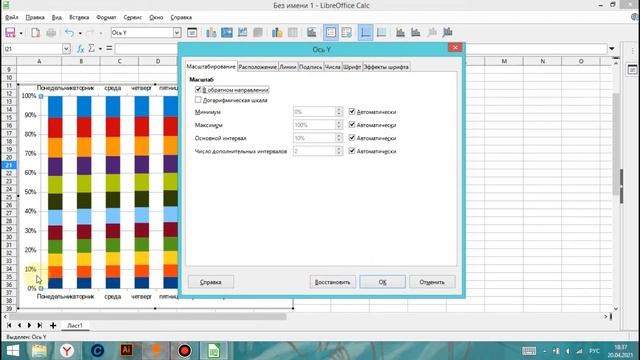Click the Legend settings icon

pyautogui.click(x=347, y=33)
